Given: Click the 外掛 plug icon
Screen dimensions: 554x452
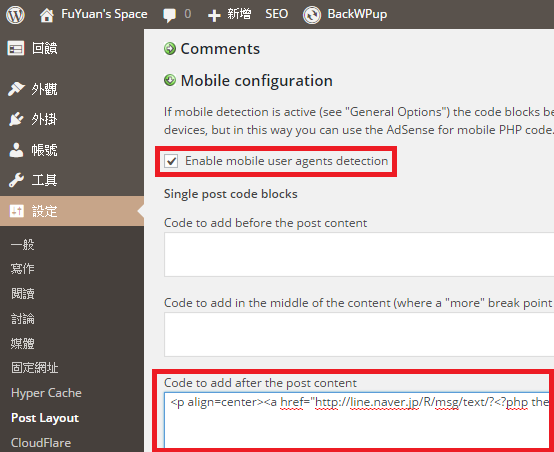Looking at the screenshot, I should [16, 119].
